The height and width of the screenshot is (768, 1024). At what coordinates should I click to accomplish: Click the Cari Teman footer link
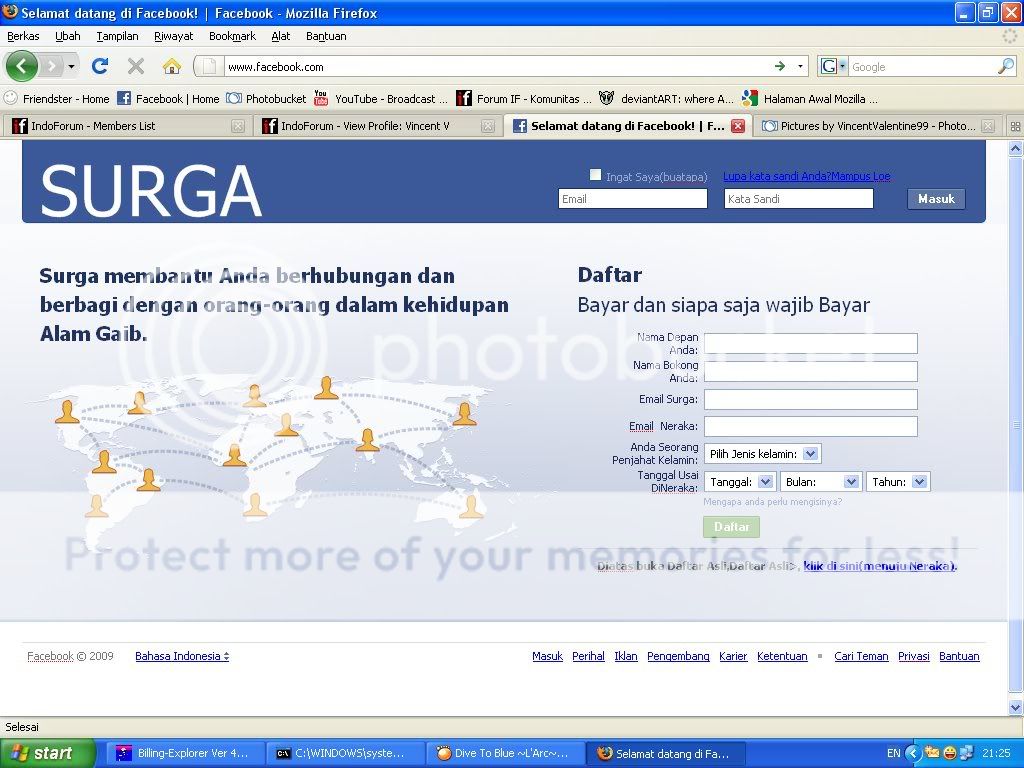[x=861, y=656]
